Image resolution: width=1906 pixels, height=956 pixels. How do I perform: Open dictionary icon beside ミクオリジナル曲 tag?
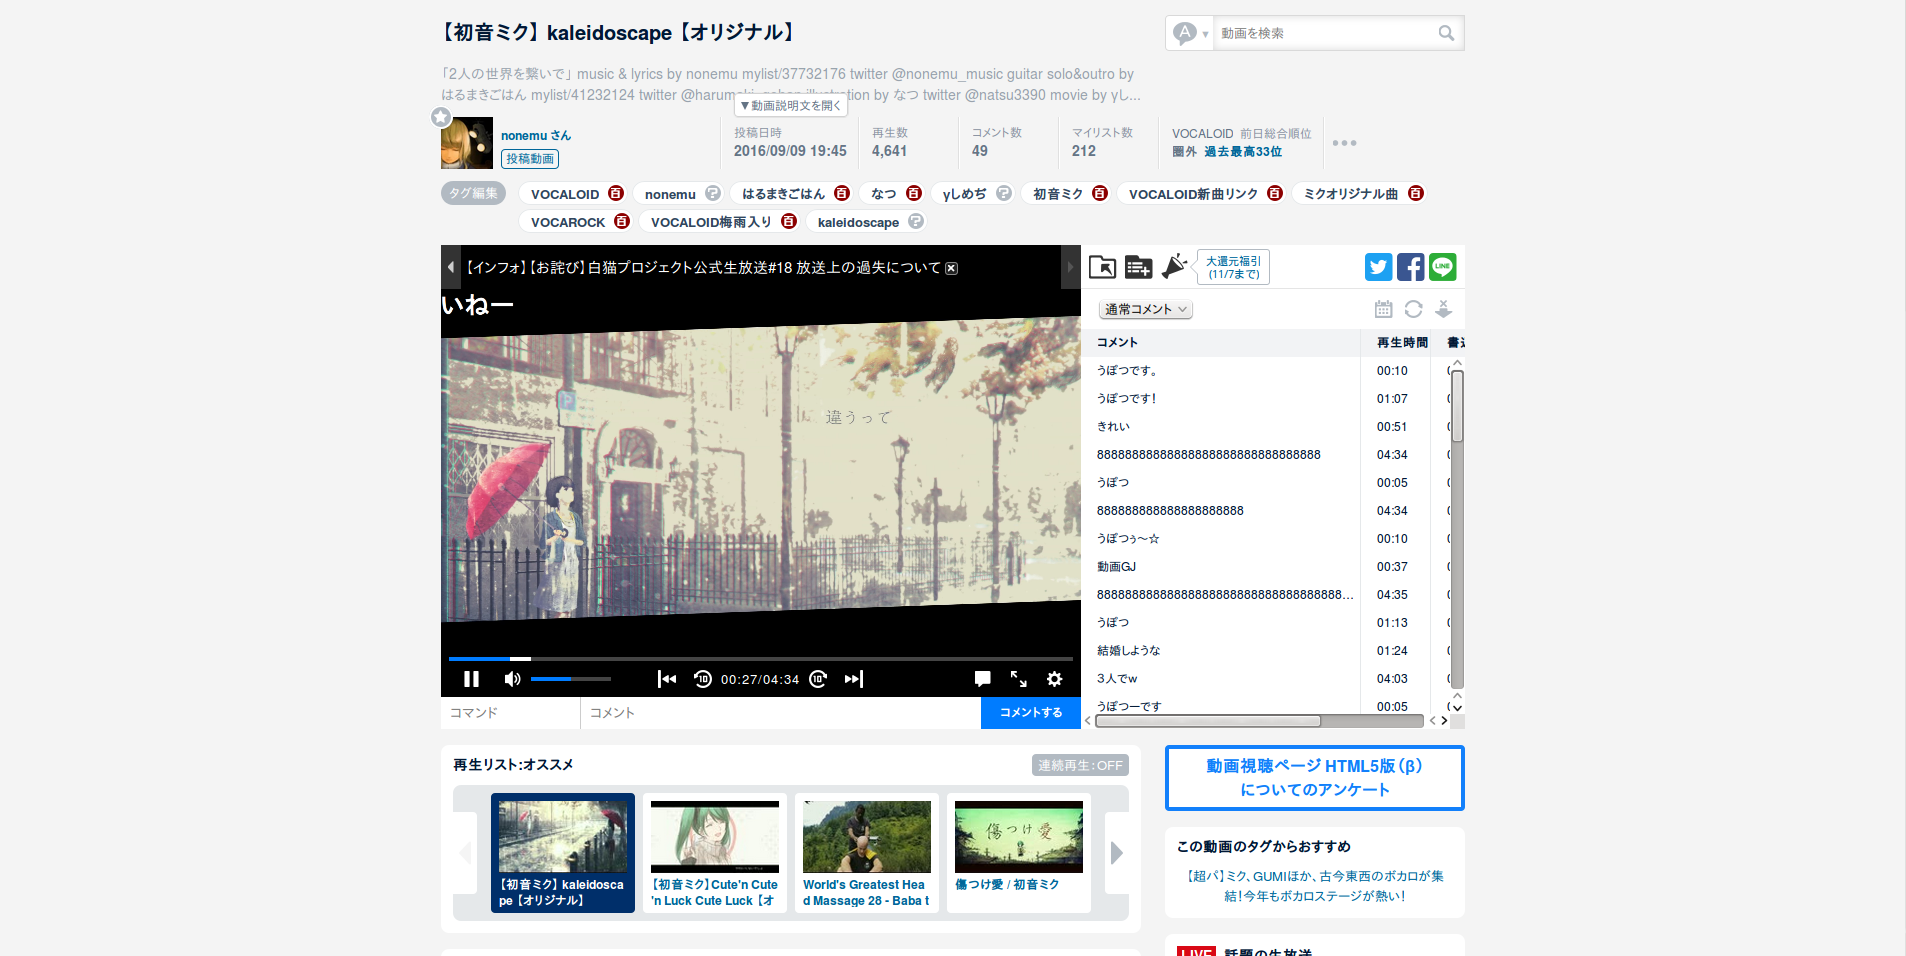pyautogui.click(x=1416, y=193)
